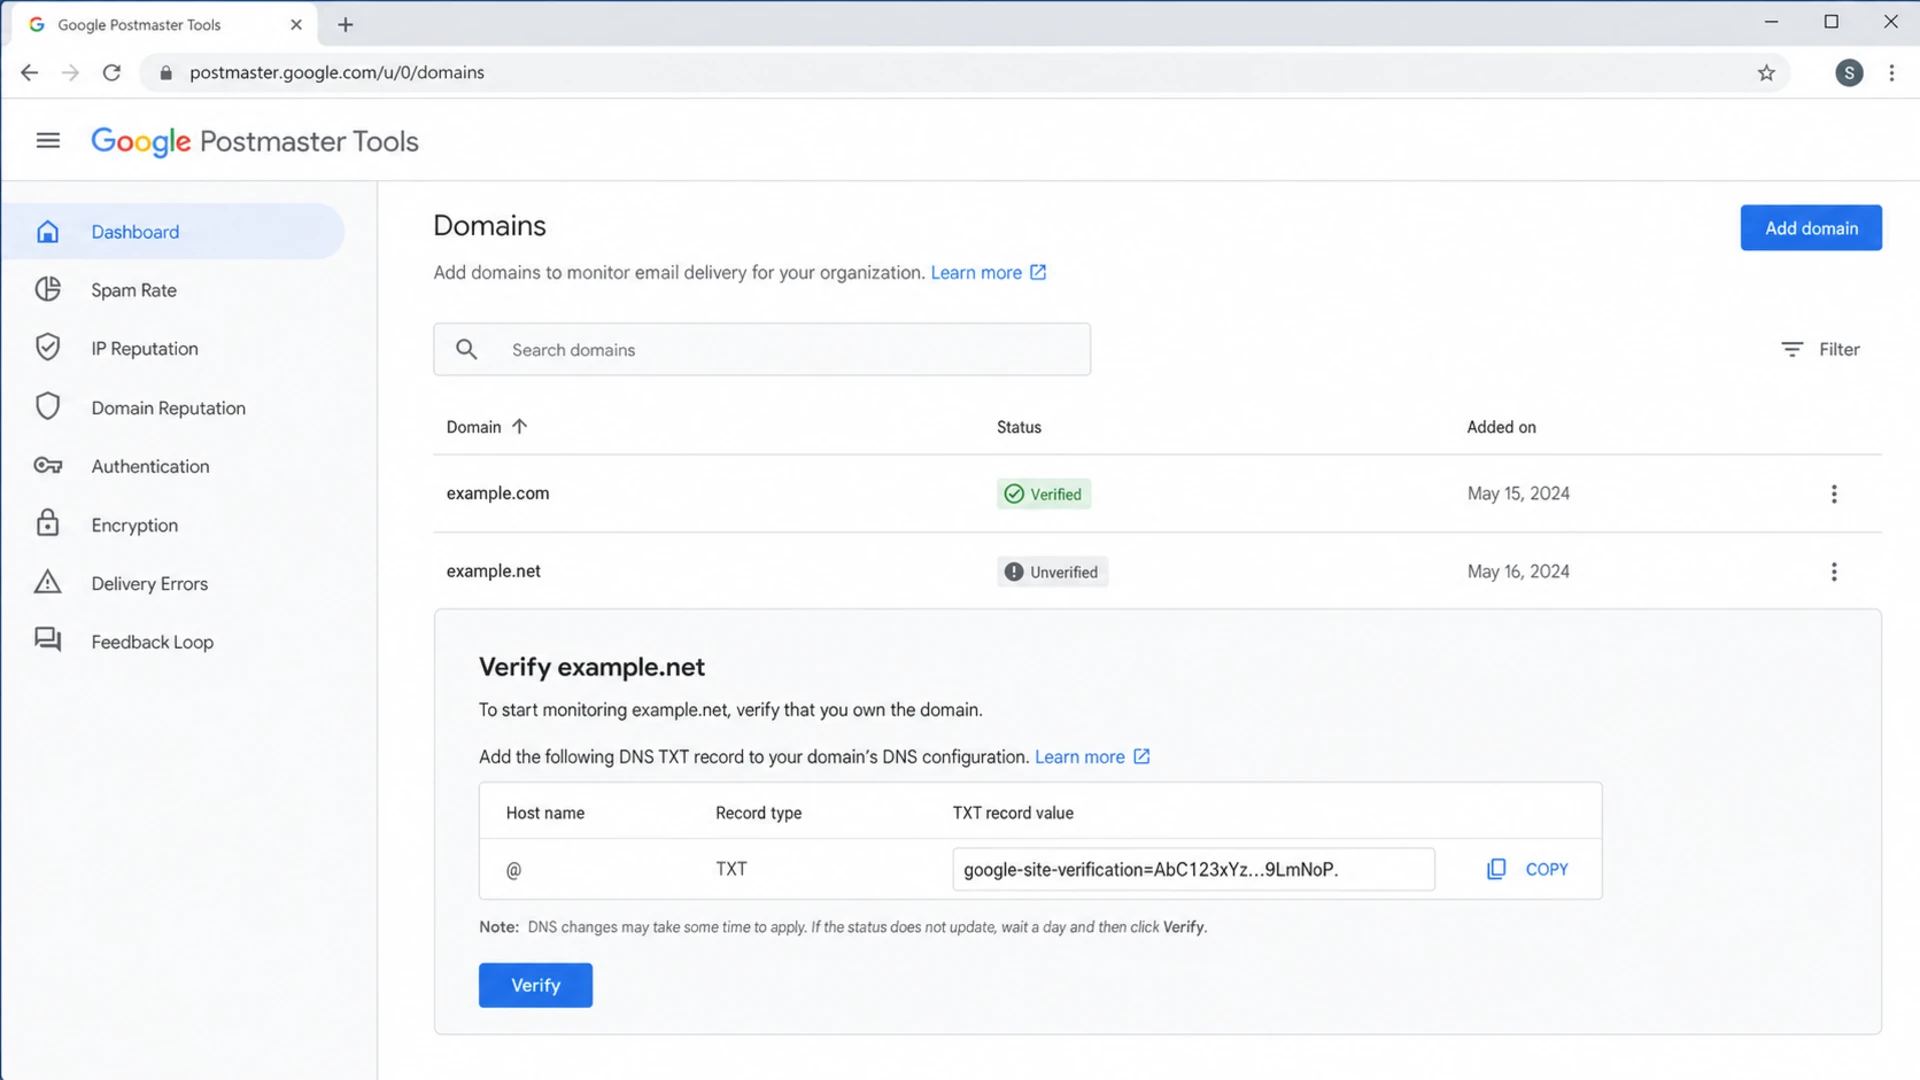Bookmark this page with the star

click(x=1767, y=72)
